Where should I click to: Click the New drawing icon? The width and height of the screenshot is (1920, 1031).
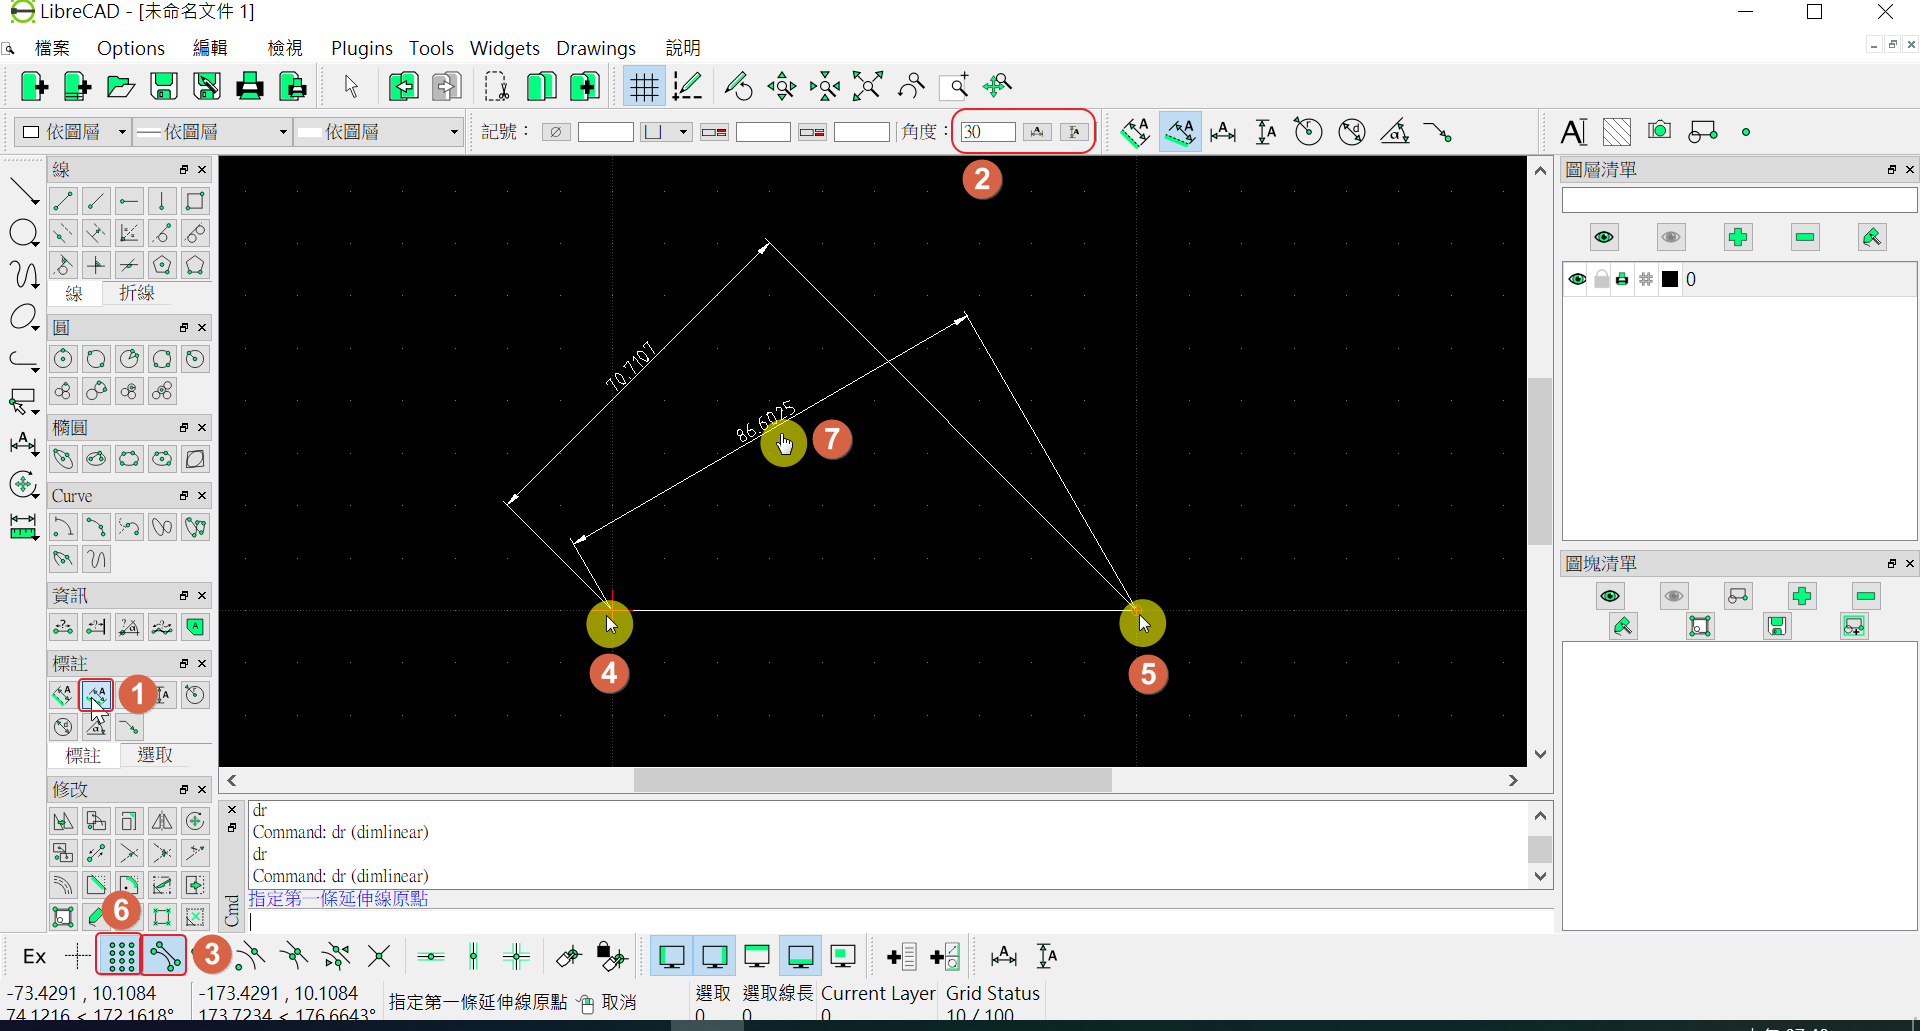(34, 87)
